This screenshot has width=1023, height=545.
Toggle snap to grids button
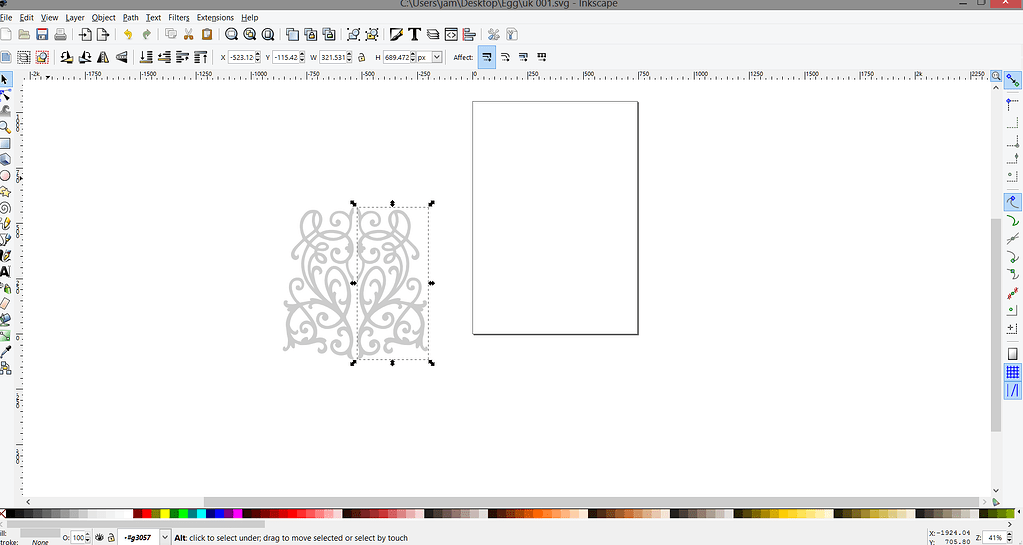click(1013, 373)
